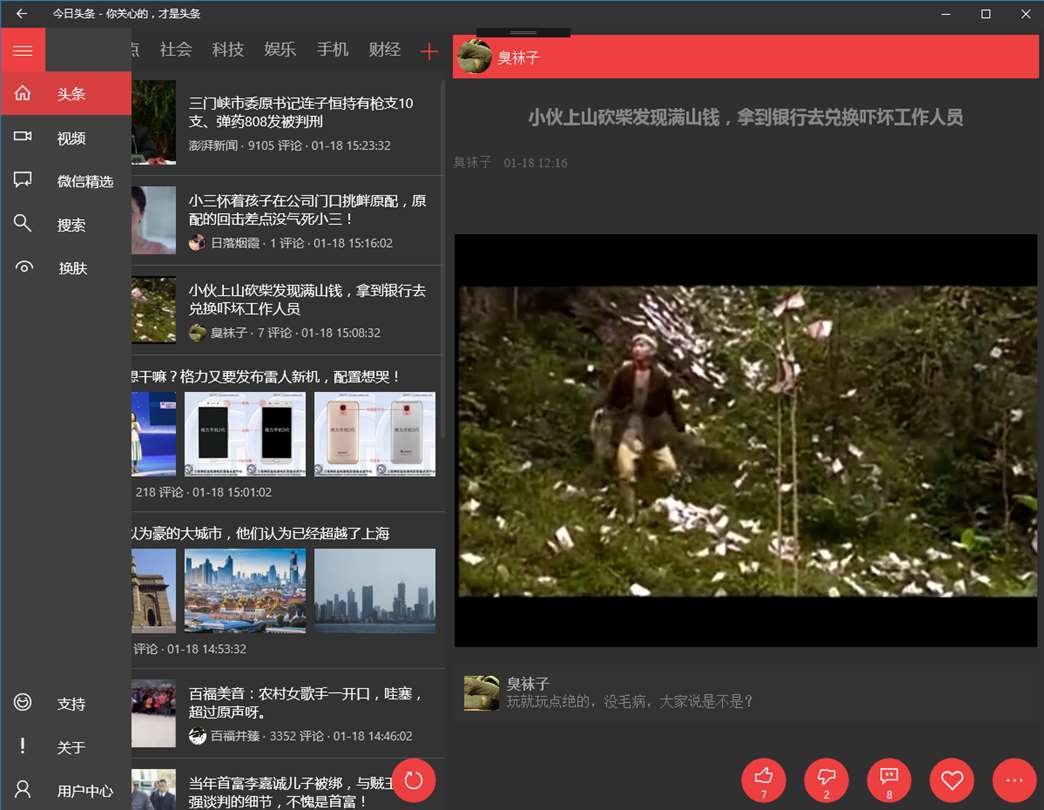The height and width of the screenshot is (810, 1044).
Task: Click the plus icon to add channel
Action: 429,51
